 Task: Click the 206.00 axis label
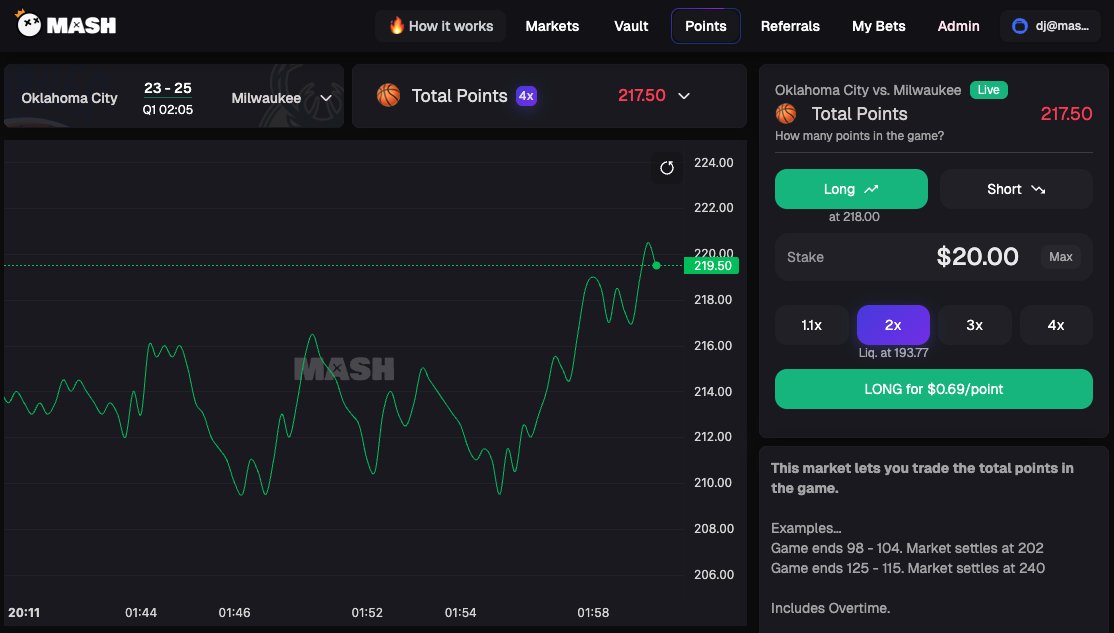[713, 575]
